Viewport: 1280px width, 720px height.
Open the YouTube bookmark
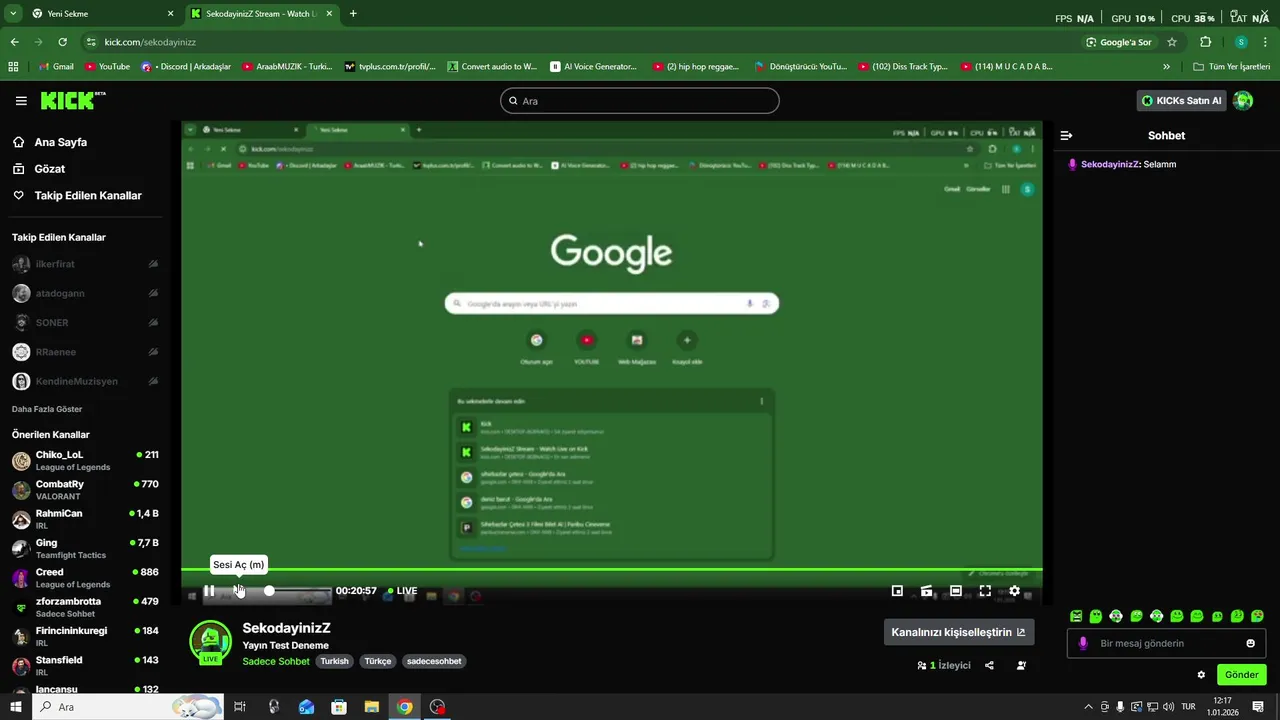[x=107, y=67]
